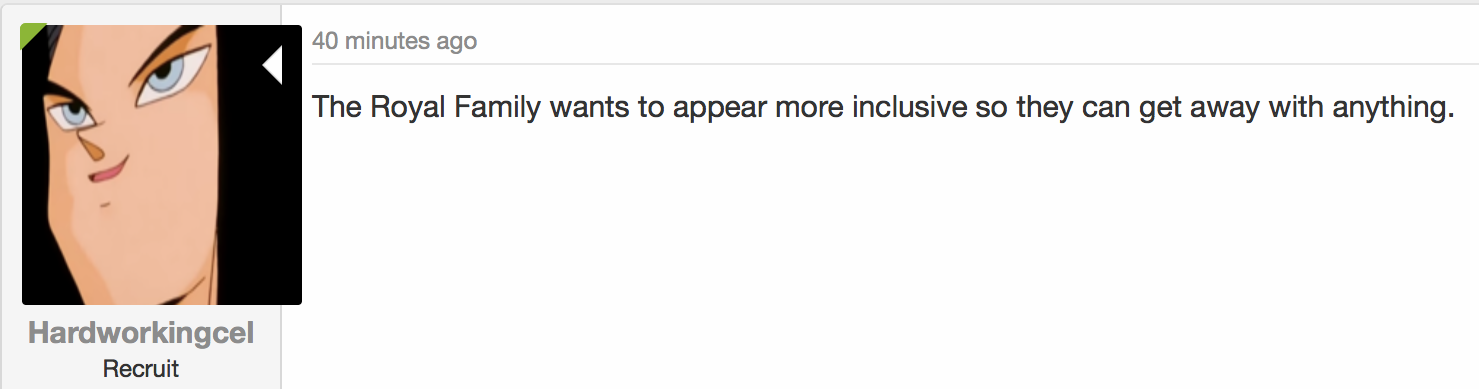This screenshot has width=1479, height=389.
Task: Click the word 'wants' in the message
Action: [x=590, y=108]
